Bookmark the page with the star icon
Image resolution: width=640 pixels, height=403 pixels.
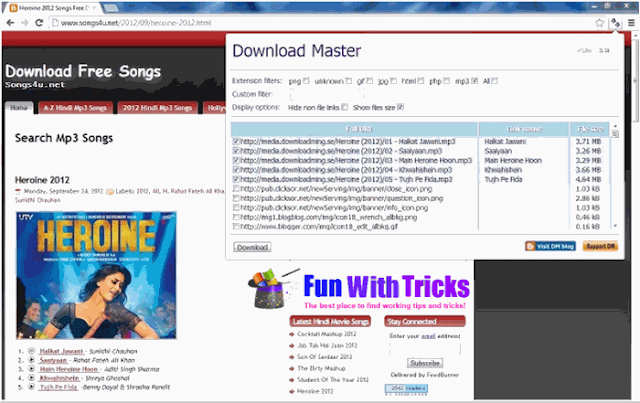click(599, 23)
